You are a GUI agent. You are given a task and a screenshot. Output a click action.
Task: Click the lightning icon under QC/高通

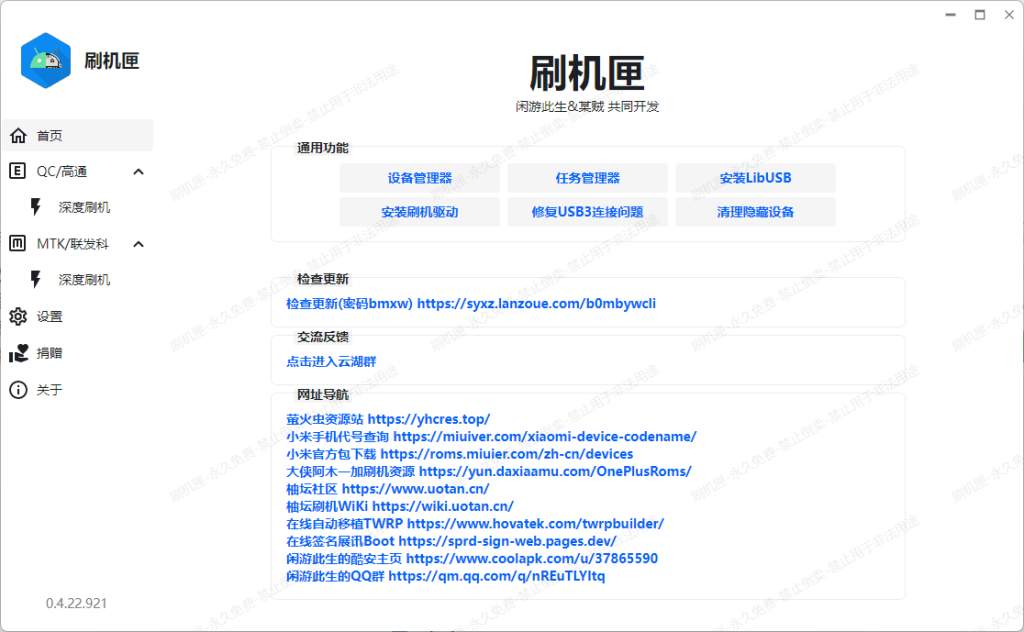[x=37, y=207]
